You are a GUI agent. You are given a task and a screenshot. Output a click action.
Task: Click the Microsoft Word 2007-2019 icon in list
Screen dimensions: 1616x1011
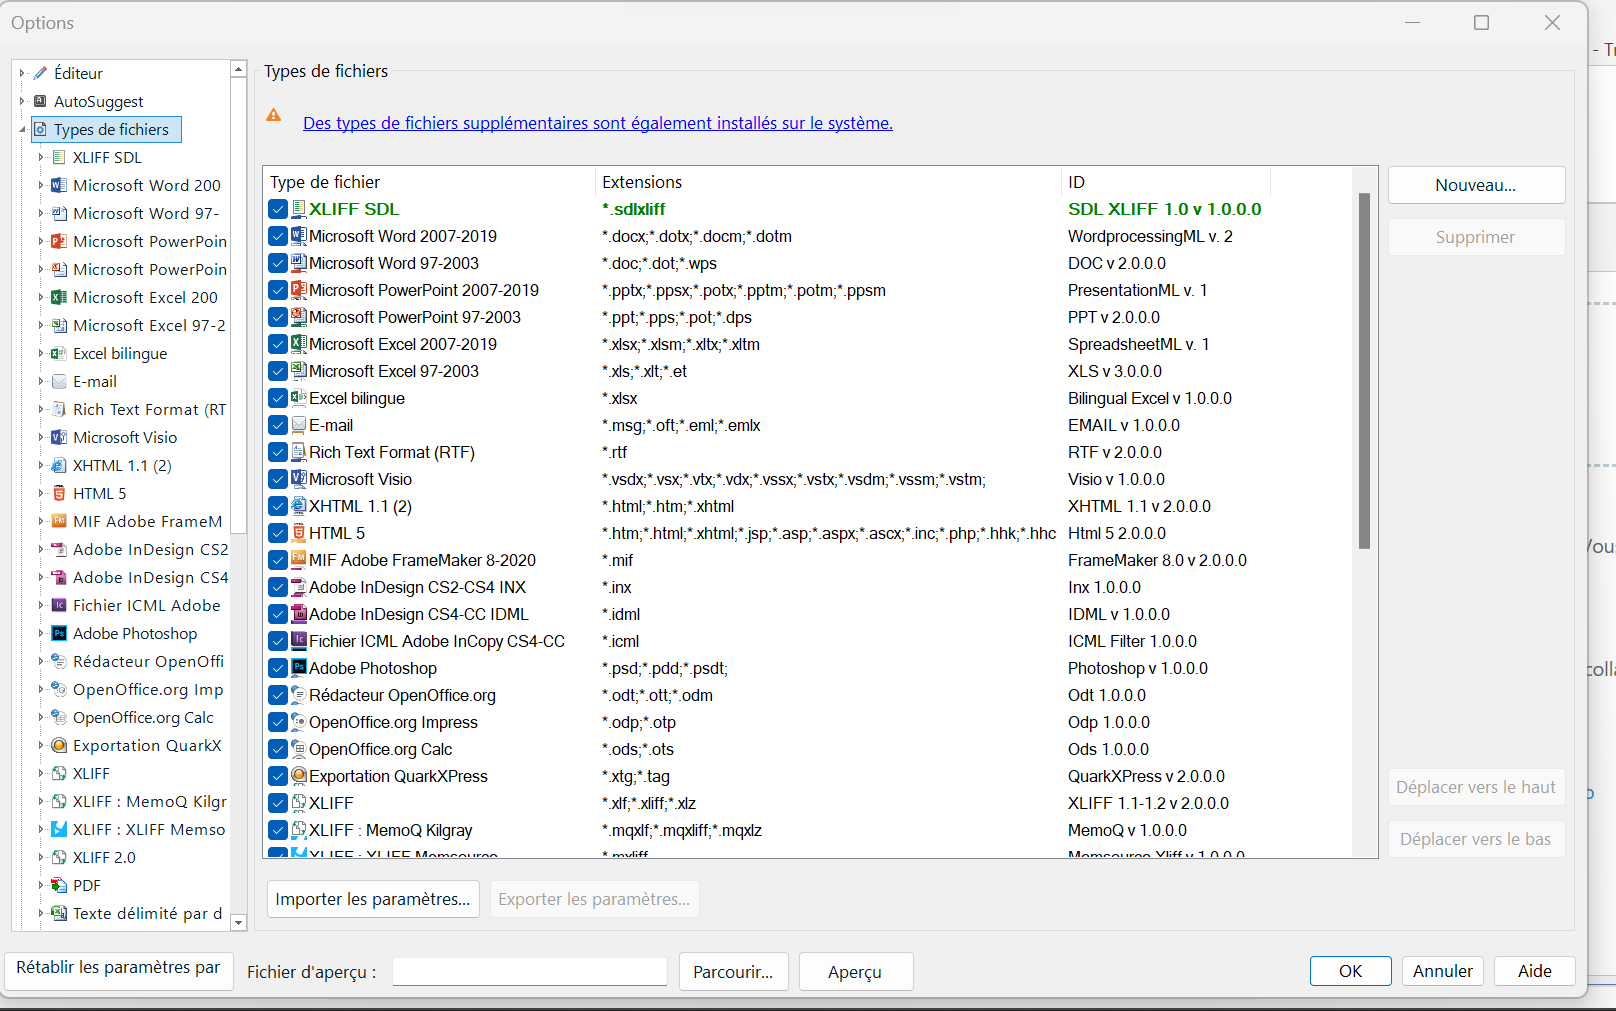[x=299, y=235]
